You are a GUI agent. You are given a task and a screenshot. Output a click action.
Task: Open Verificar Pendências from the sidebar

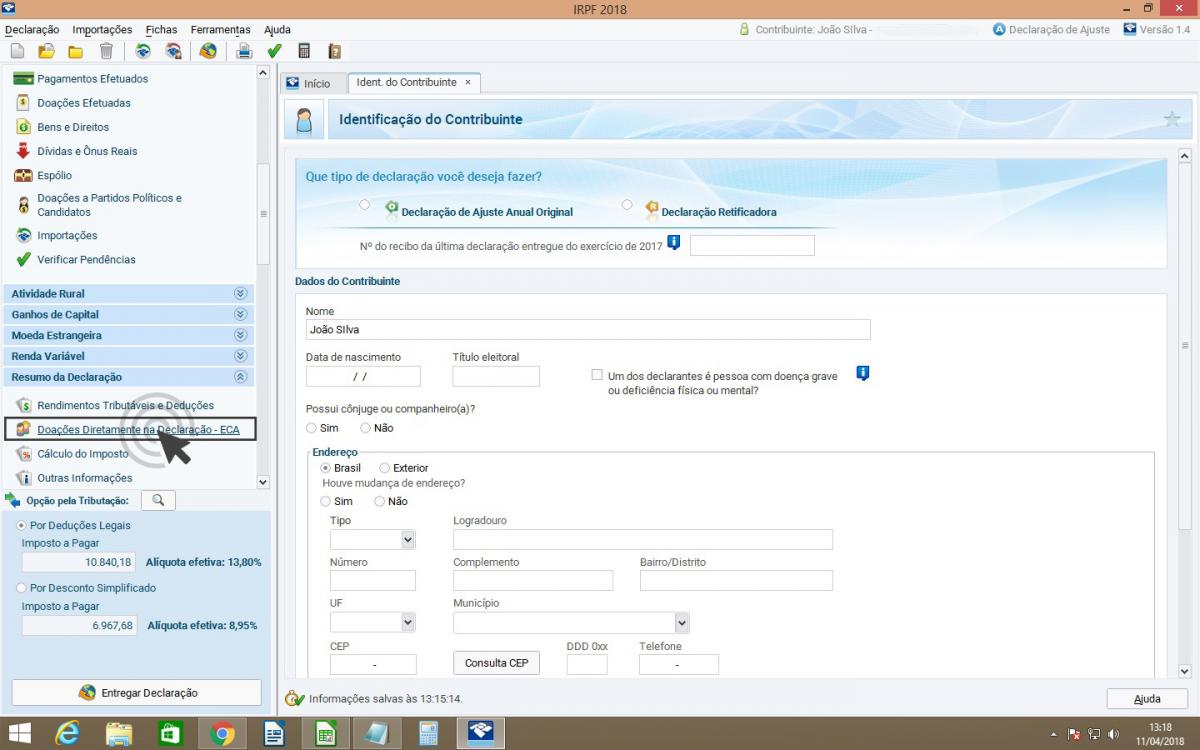(x=86, y=259)
